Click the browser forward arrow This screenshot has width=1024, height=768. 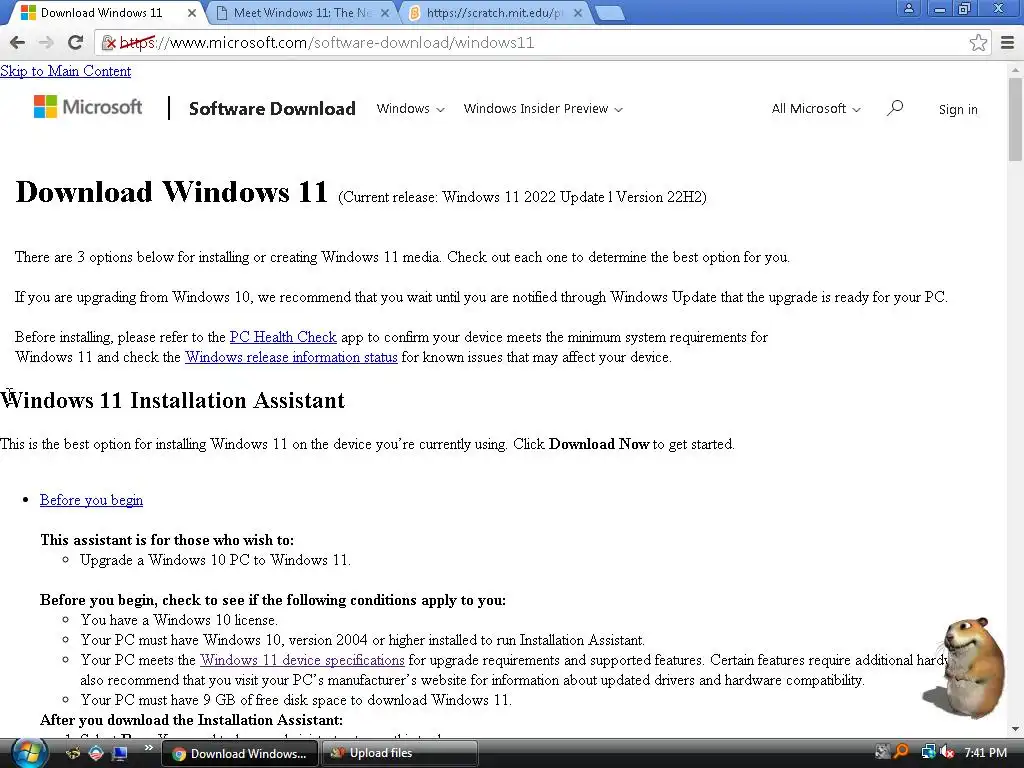click(x=46, y=42)
